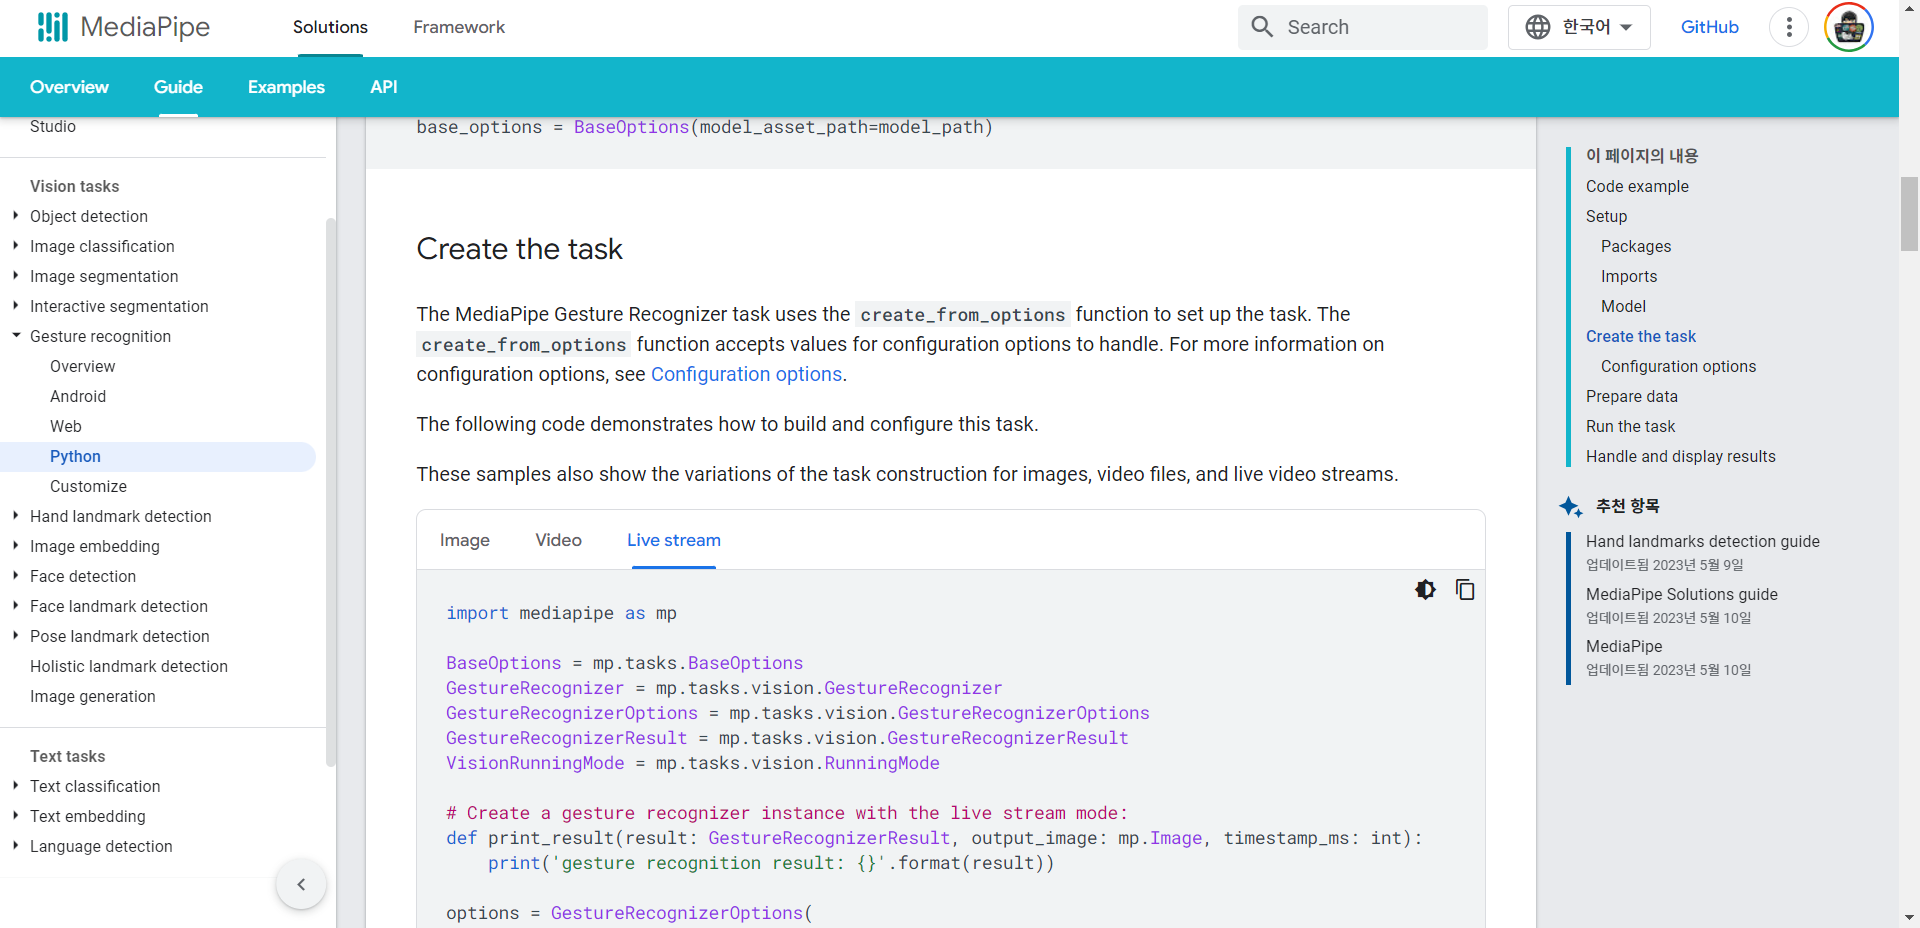Jump to Code example section
Viewport: 1920px width, 928px height.
point(1637,186)
